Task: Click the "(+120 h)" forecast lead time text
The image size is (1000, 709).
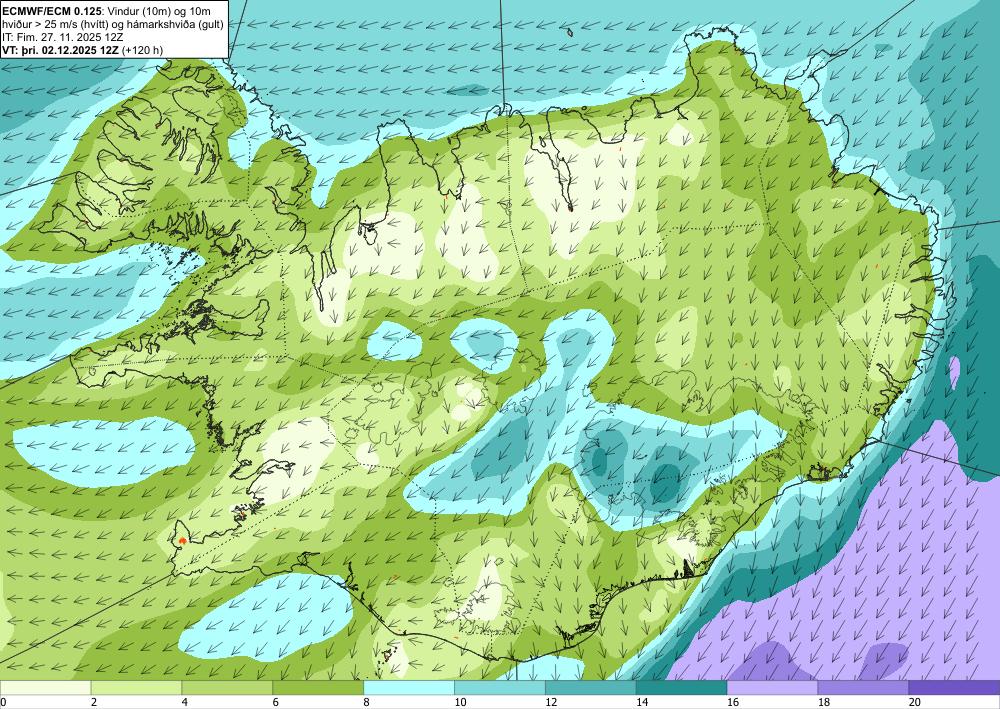Action: coord(142,50)
